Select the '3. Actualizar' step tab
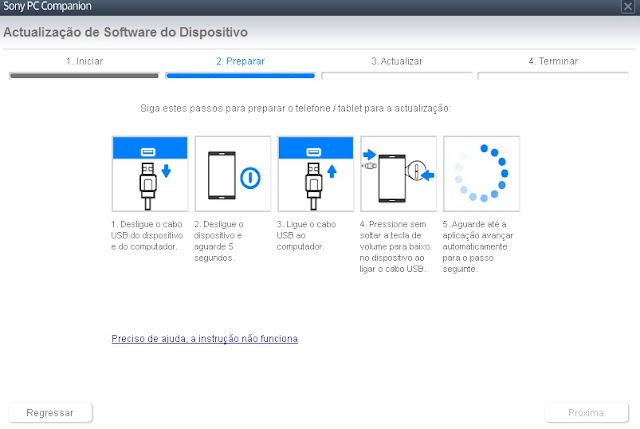Screen dimensions: 640x429 (397, 61)
